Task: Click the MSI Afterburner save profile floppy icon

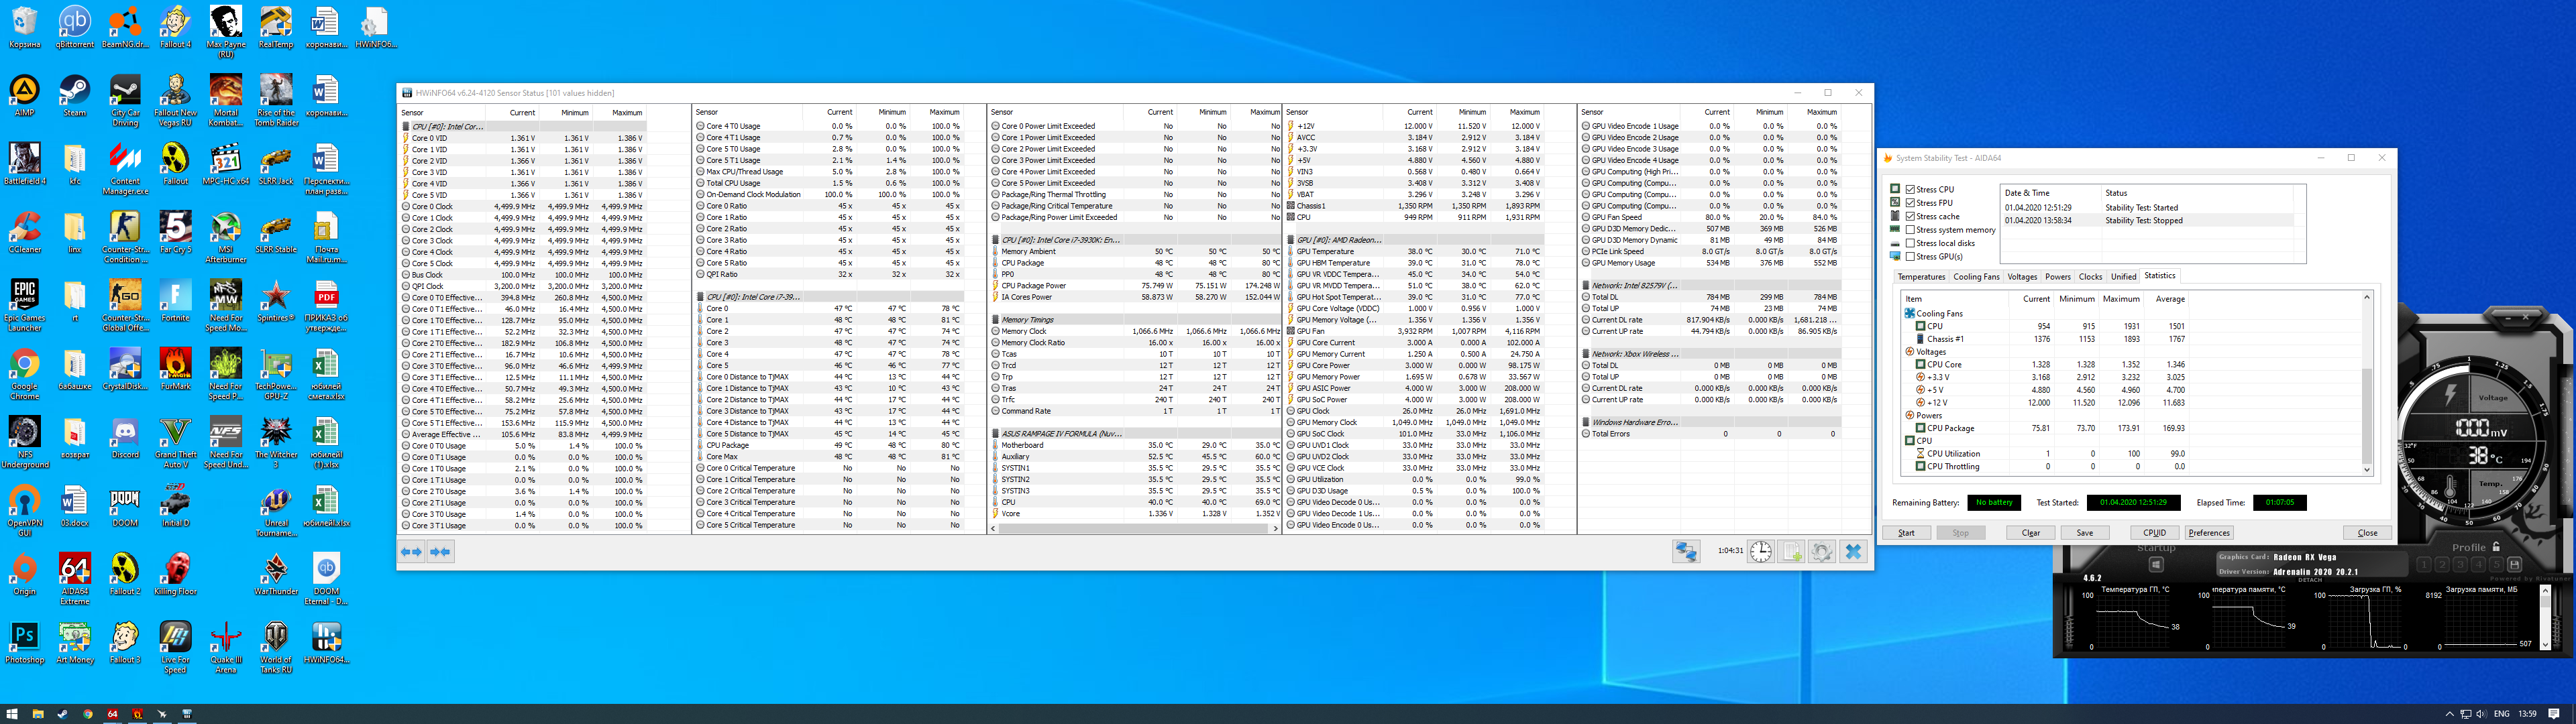Action: coord(2514,565)
